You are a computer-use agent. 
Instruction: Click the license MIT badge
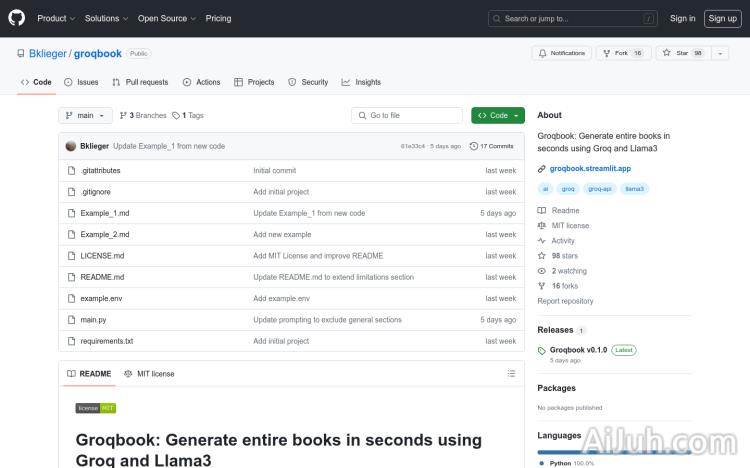96,408
